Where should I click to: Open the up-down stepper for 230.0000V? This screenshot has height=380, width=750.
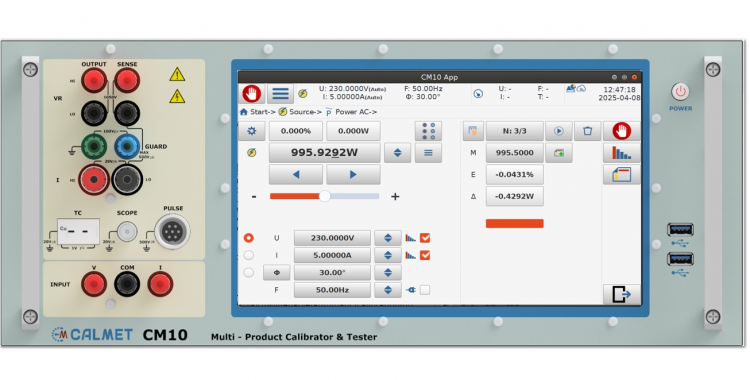[388, 238]
